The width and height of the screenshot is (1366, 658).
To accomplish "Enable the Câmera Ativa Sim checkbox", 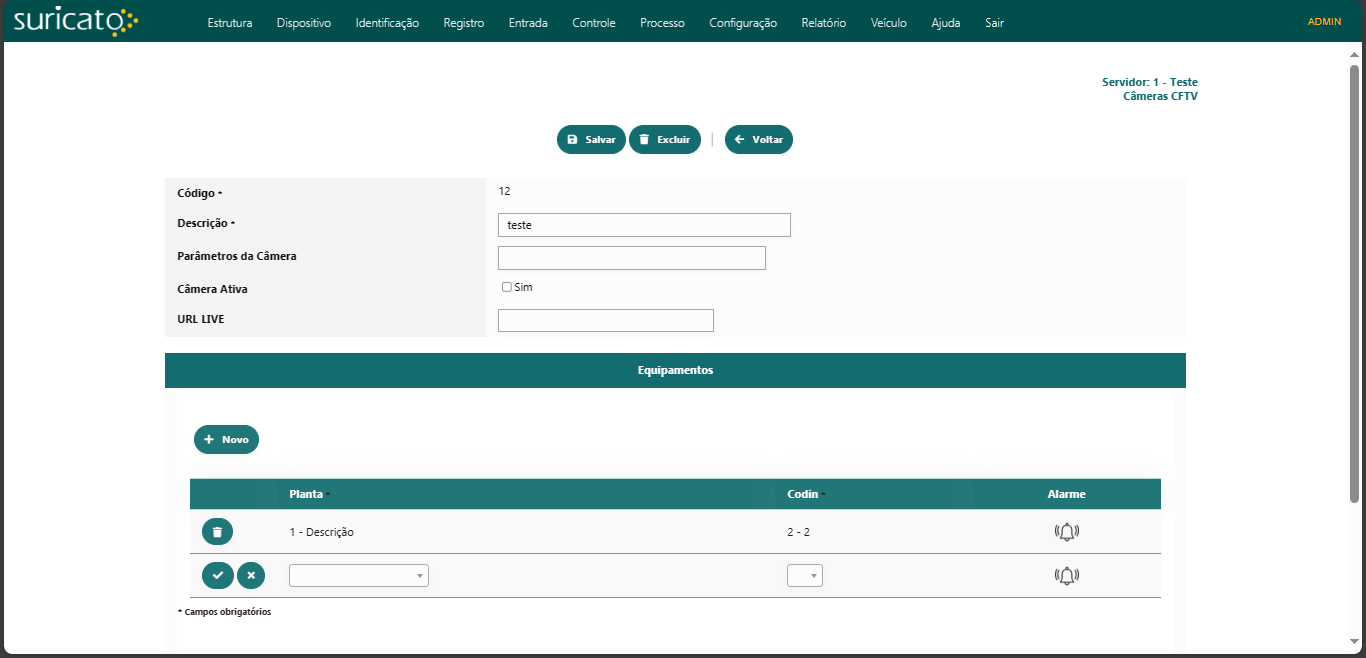I will click(x=507, y=287).
